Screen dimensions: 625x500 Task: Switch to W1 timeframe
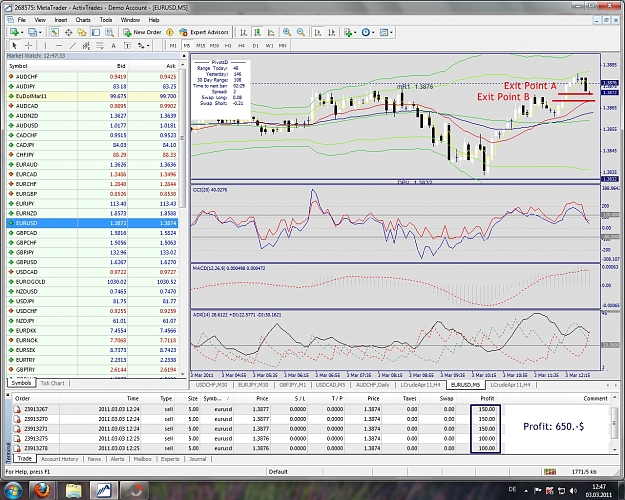(x=269, y=45)
